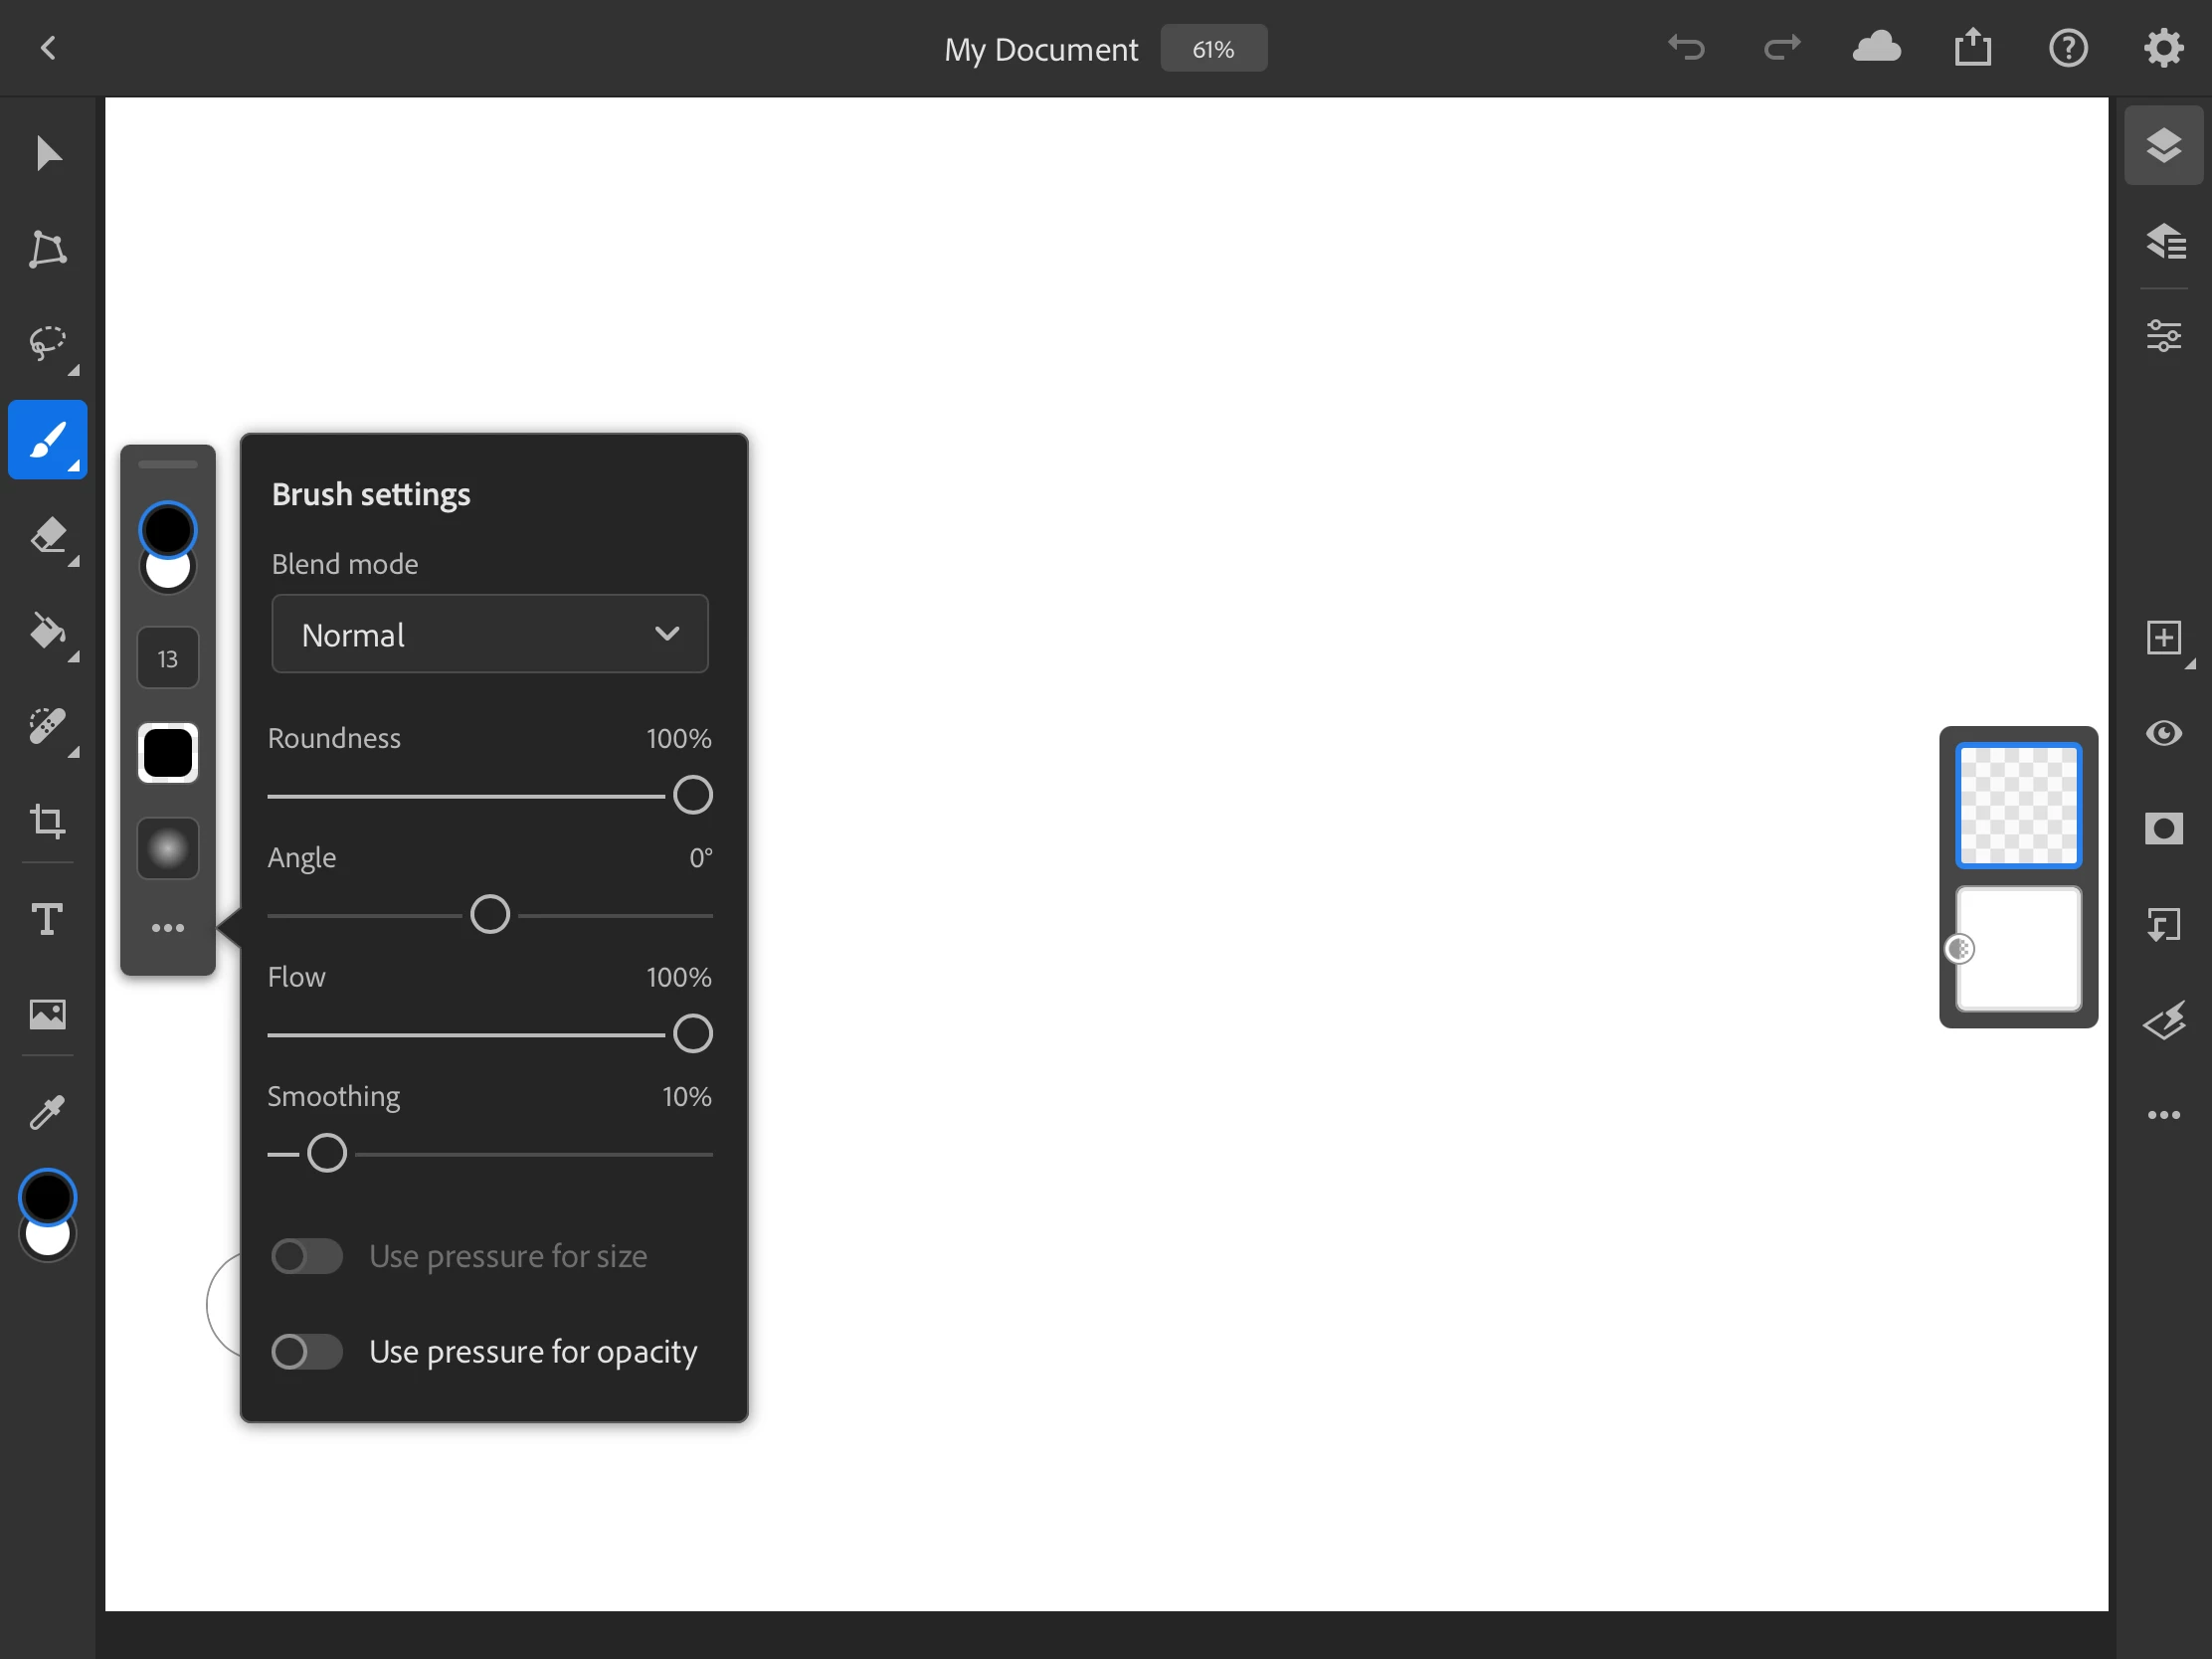Select the Eraser tool
This screenshot has height=1659, width=2212.
pos(47,536)
